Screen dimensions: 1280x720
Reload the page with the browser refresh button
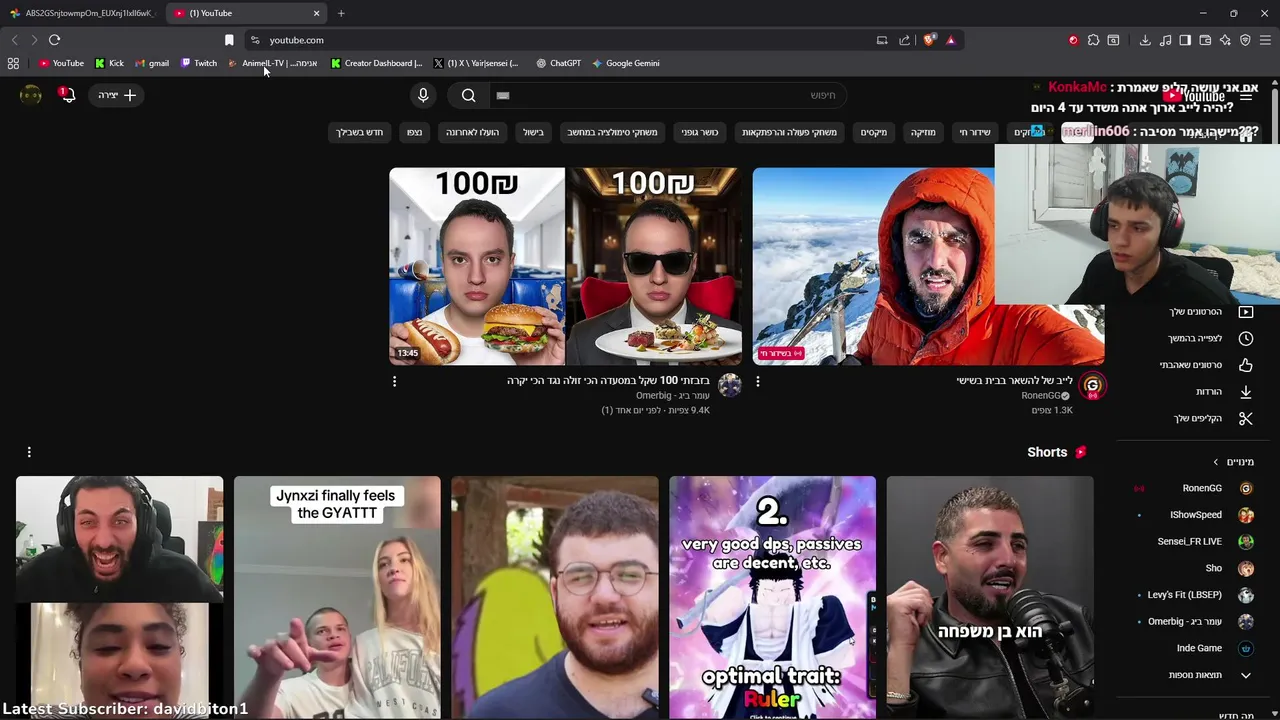click(54, 40)
